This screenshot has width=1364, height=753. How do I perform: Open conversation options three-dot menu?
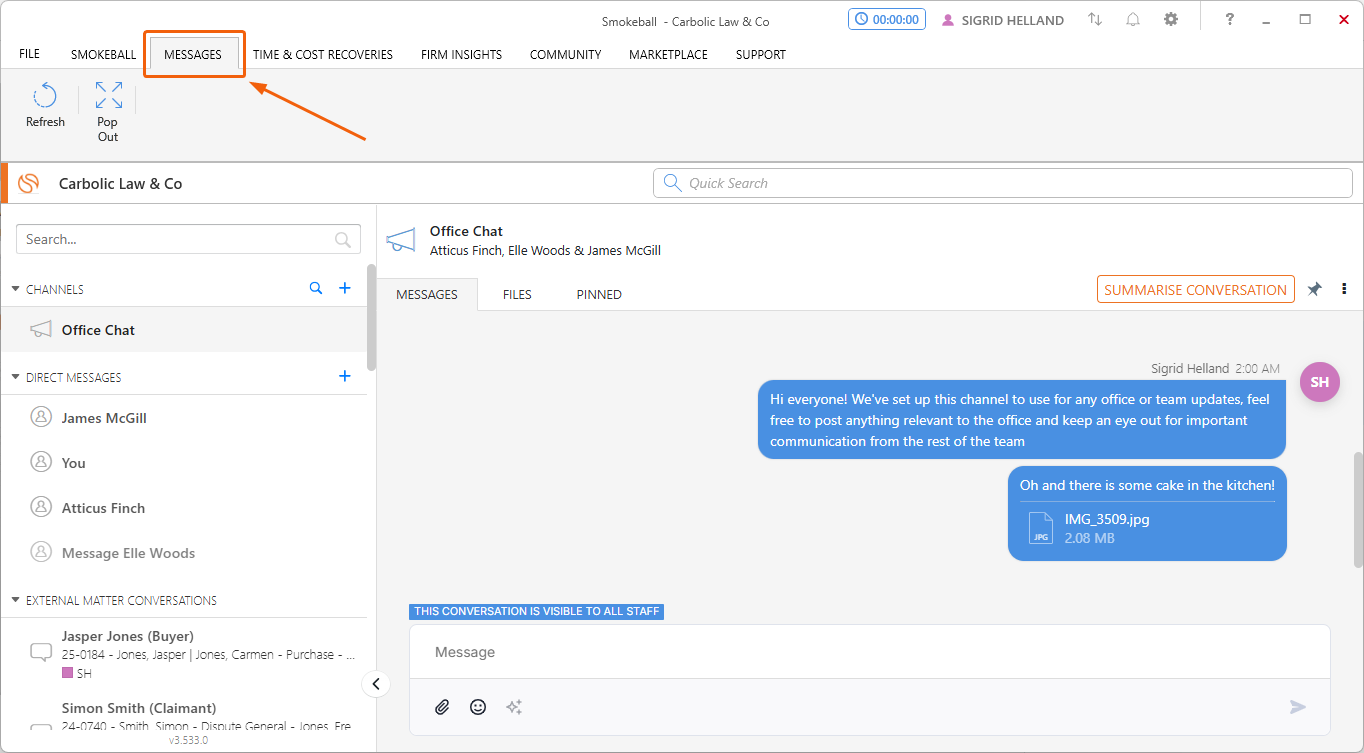pyautogui.click(x=1344, y=289)
